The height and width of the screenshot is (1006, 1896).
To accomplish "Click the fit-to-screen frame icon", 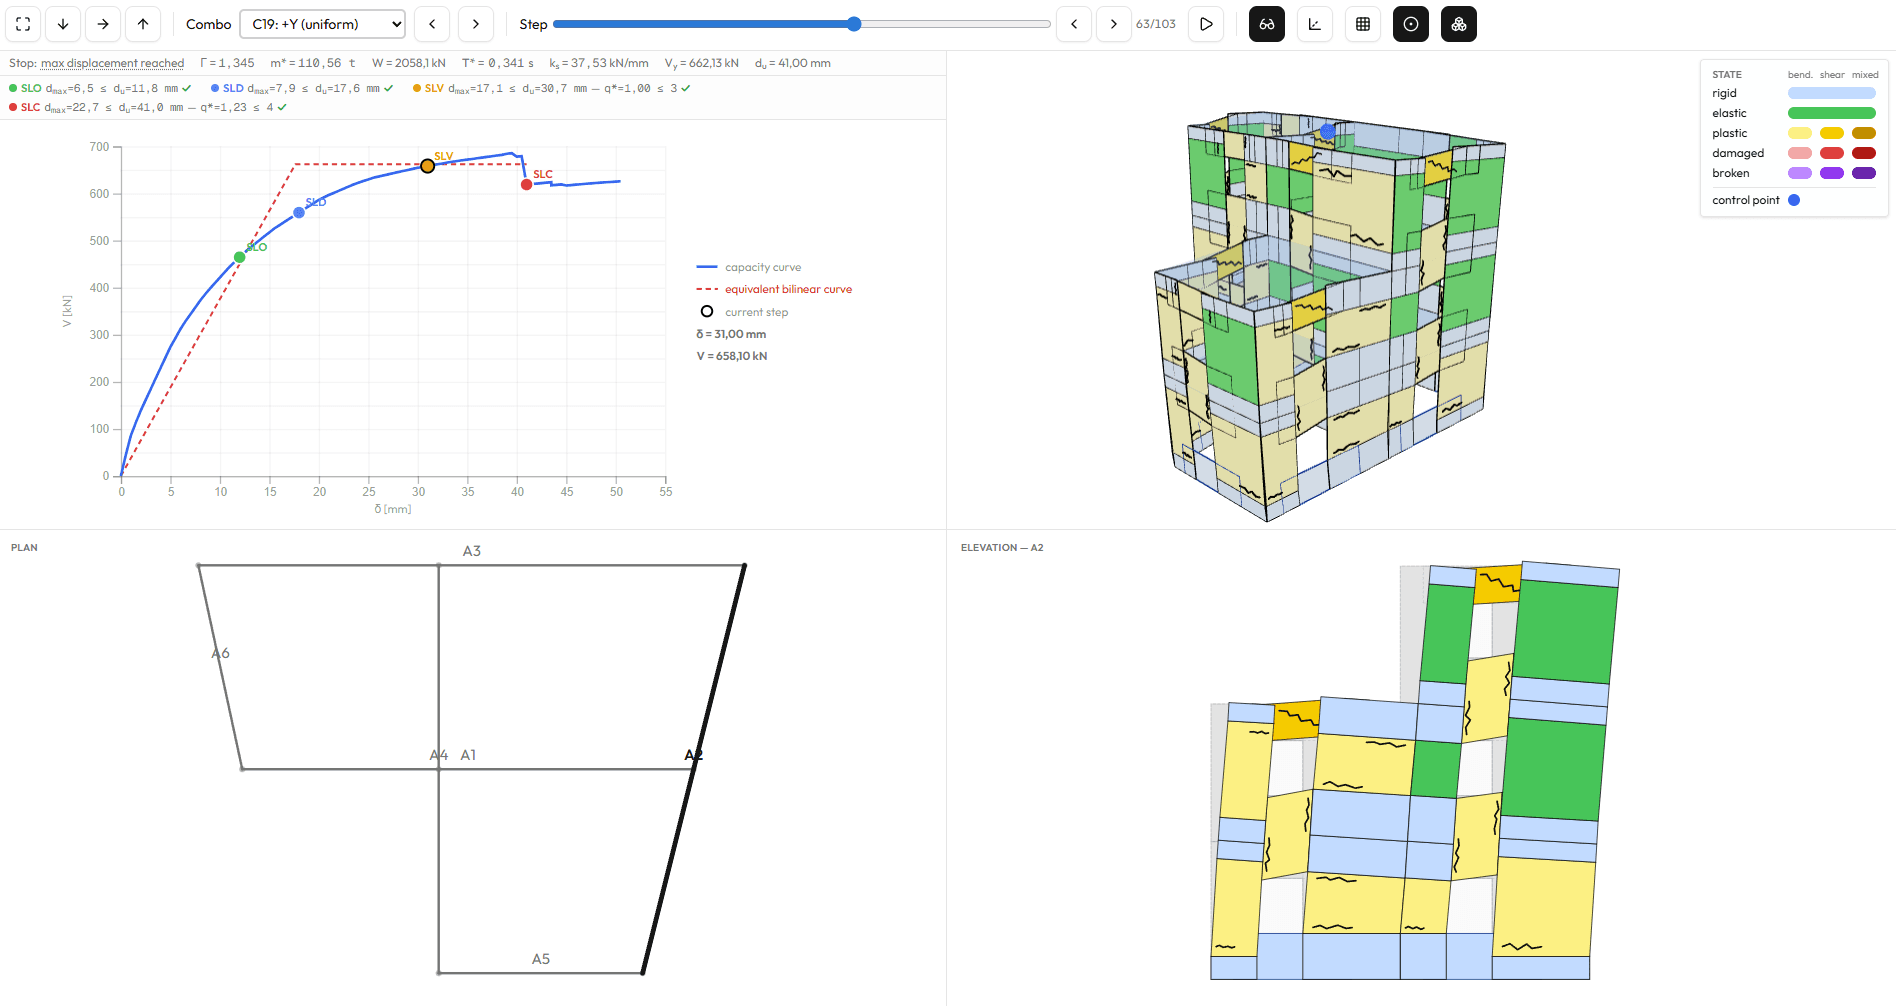I will (23, 24).
